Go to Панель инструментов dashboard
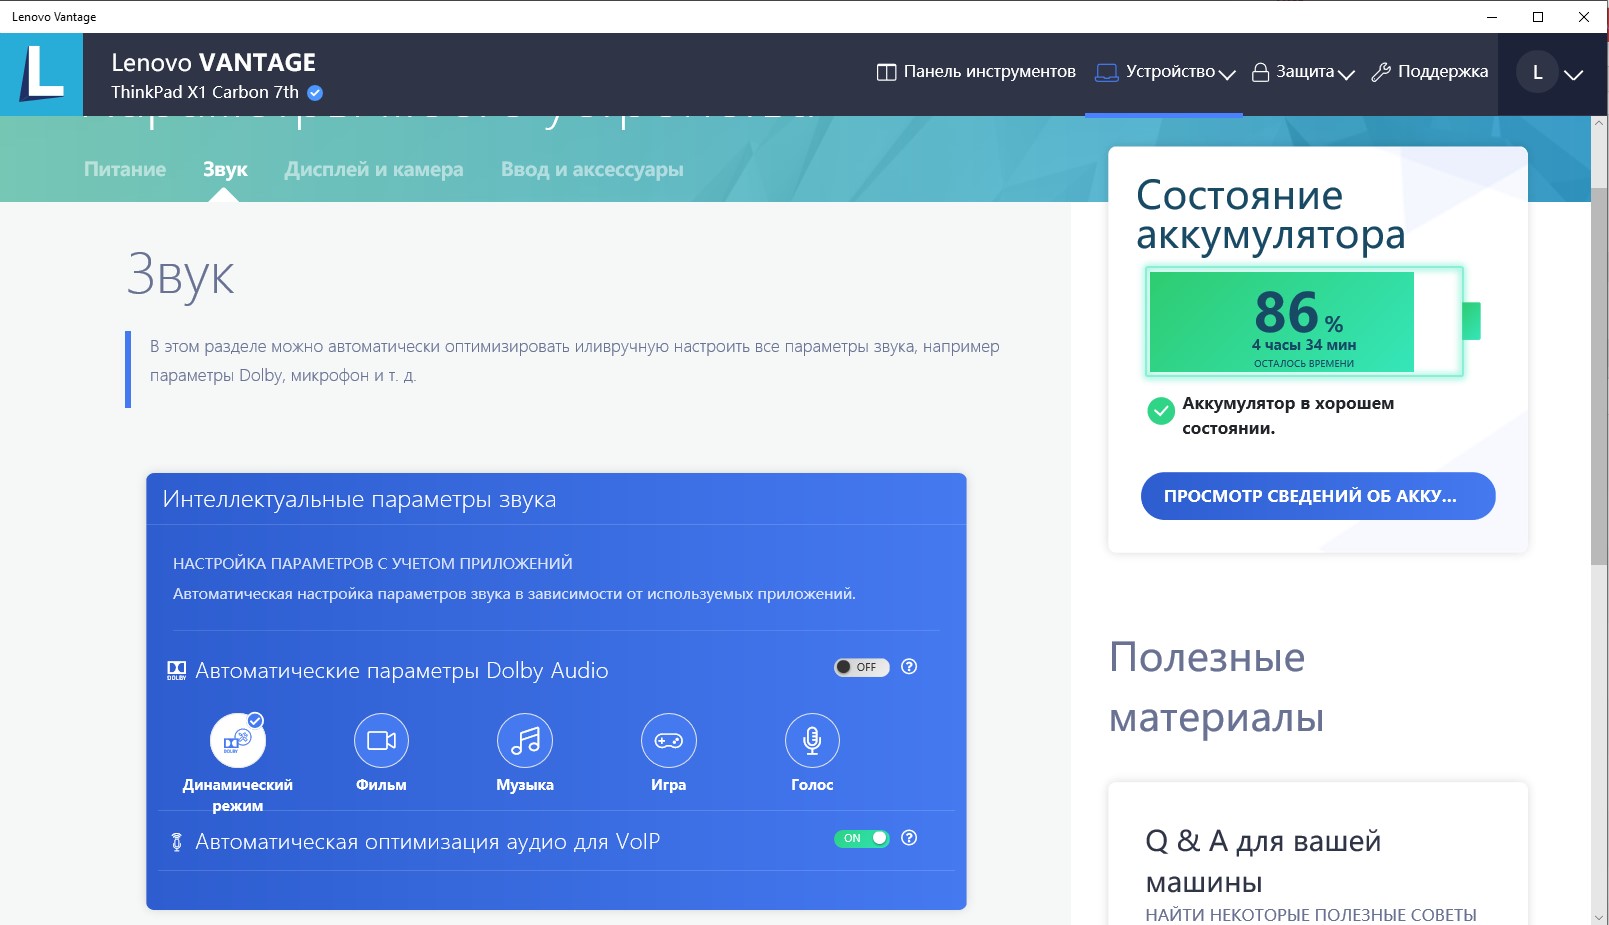This screenshot has height=925, width=1609. (x=976, y=72)
